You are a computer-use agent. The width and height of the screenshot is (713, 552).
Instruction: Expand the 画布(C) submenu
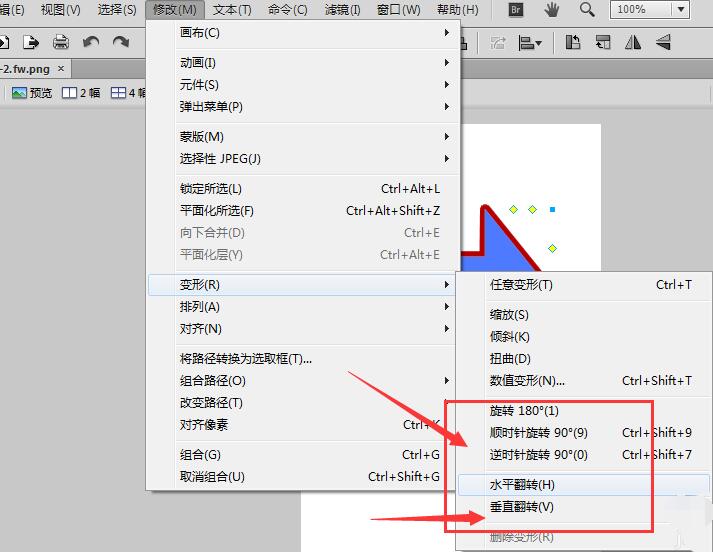tap(303, 33)
